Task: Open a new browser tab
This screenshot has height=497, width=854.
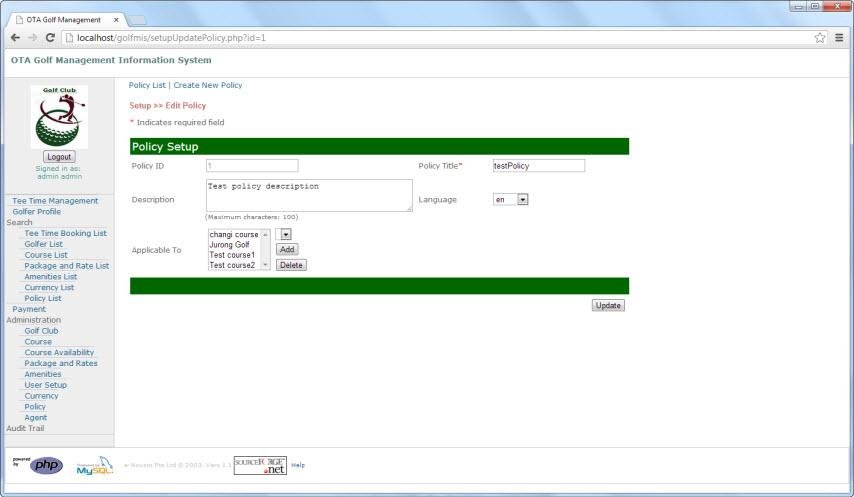Action: tap(138, 20)
